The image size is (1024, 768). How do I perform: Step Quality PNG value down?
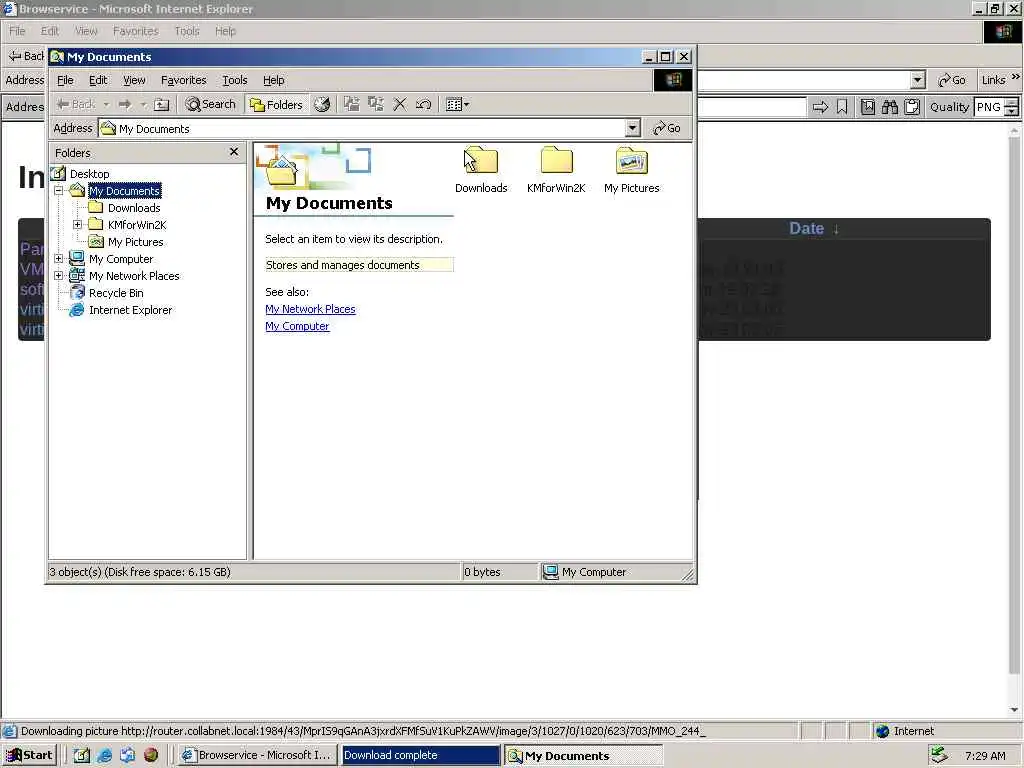coord(1012,112)
